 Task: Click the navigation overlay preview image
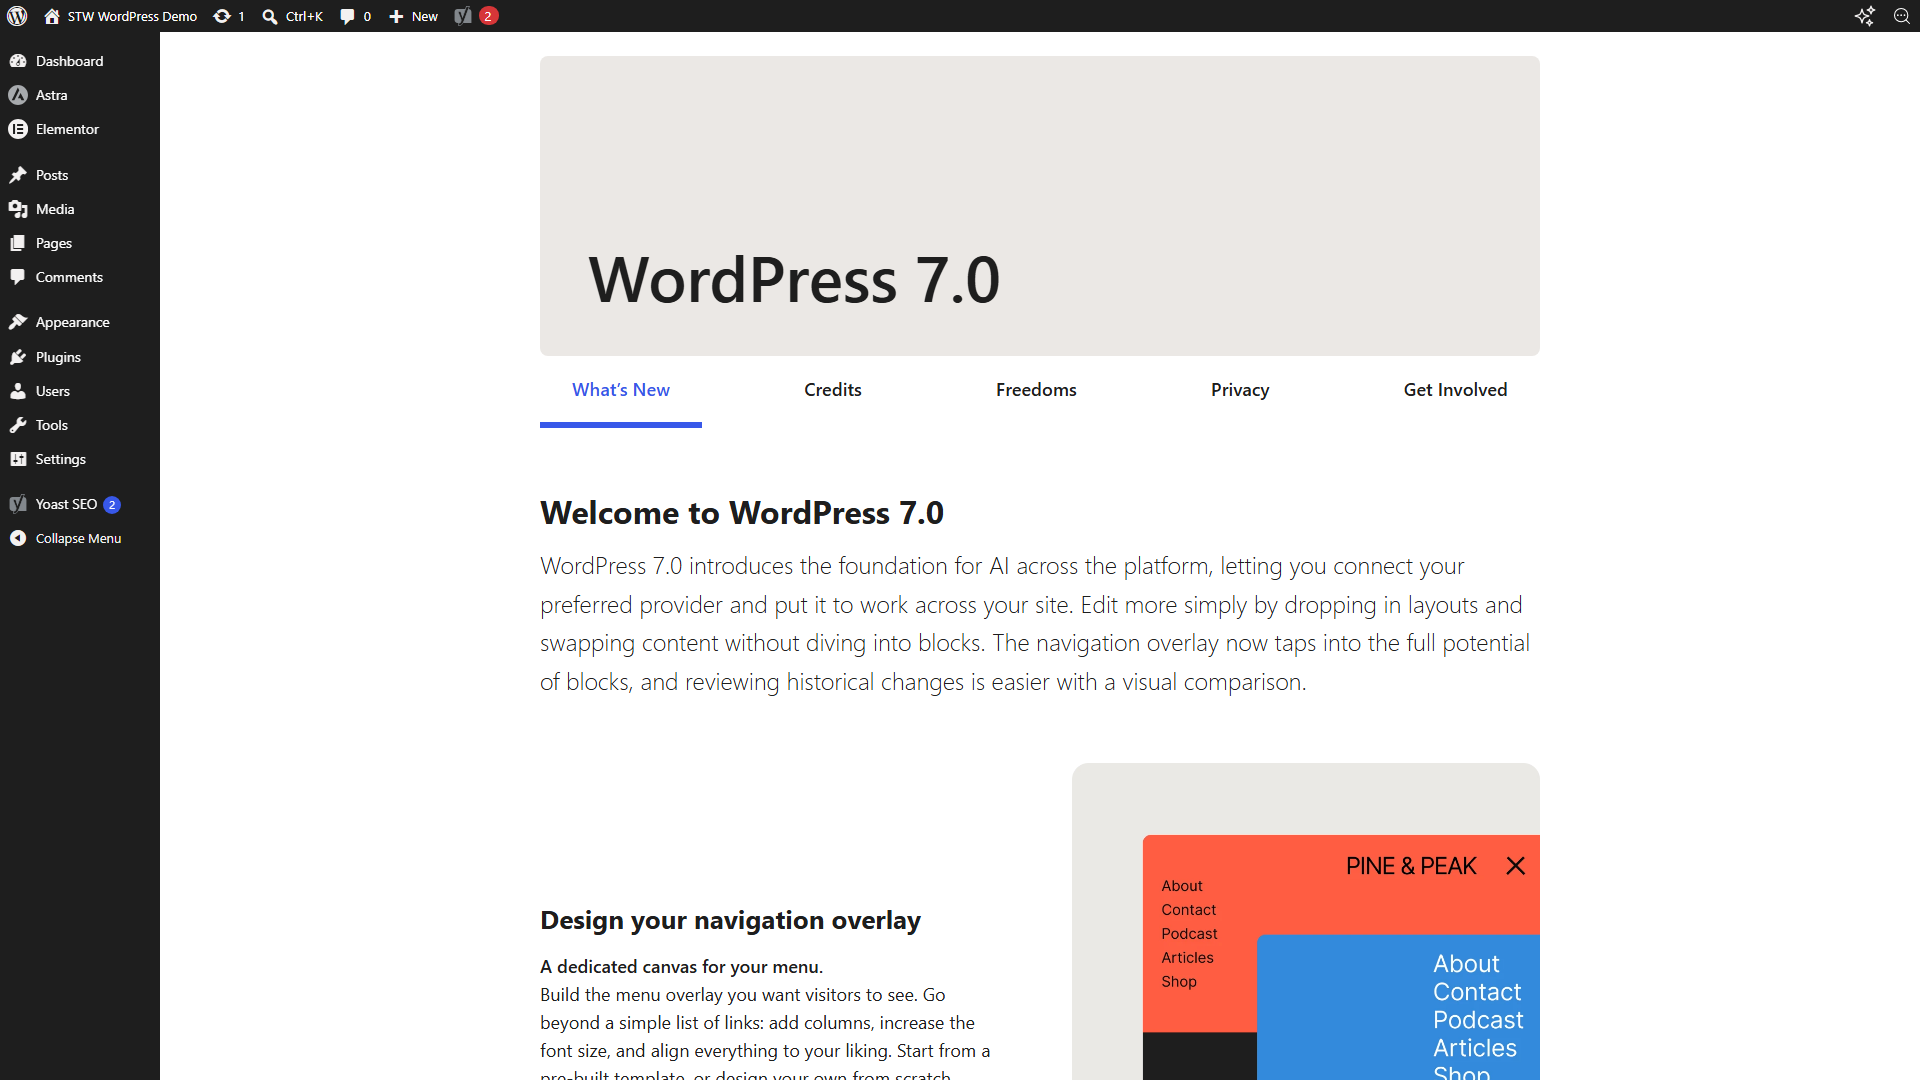(1306, 922)
